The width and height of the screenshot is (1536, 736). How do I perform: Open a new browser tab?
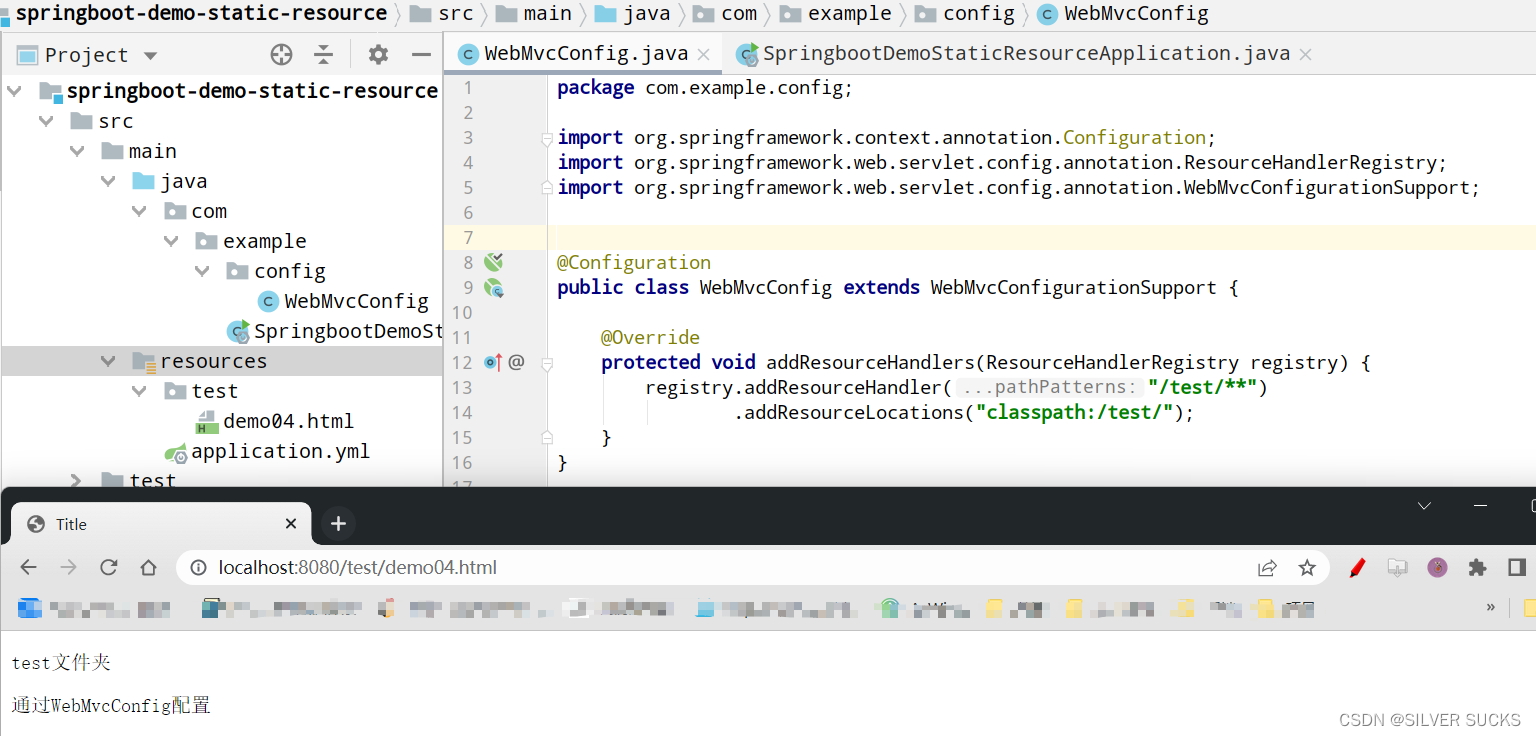[x=338, y=524]
